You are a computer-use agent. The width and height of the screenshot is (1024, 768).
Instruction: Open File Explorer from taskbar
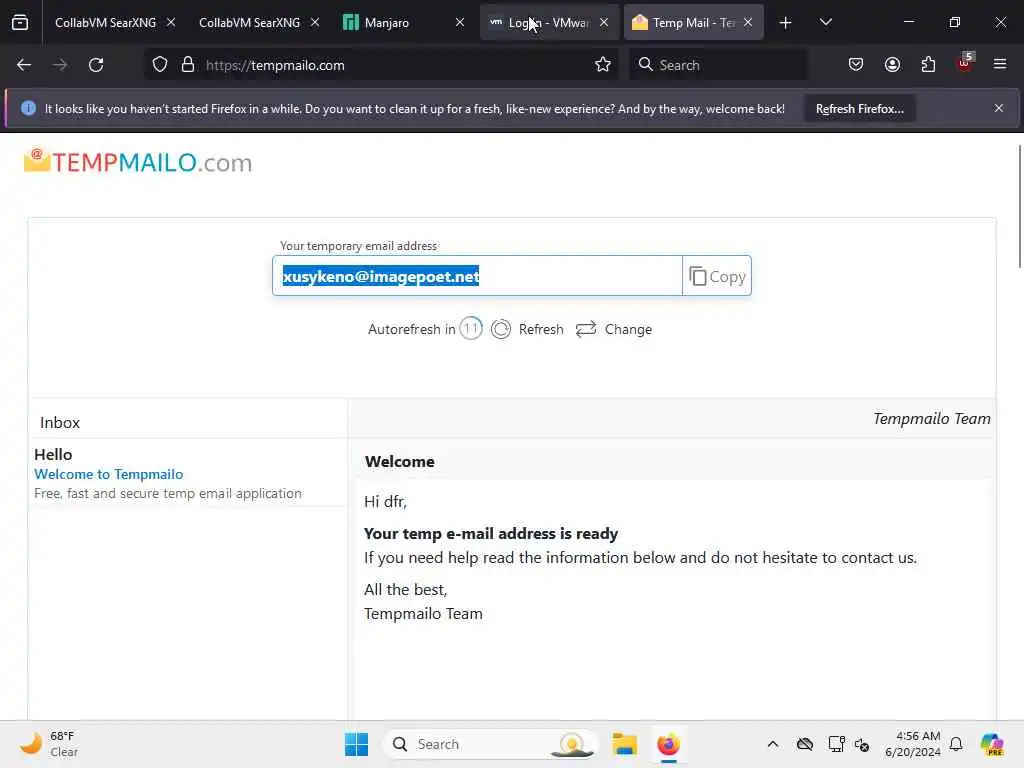624,744
